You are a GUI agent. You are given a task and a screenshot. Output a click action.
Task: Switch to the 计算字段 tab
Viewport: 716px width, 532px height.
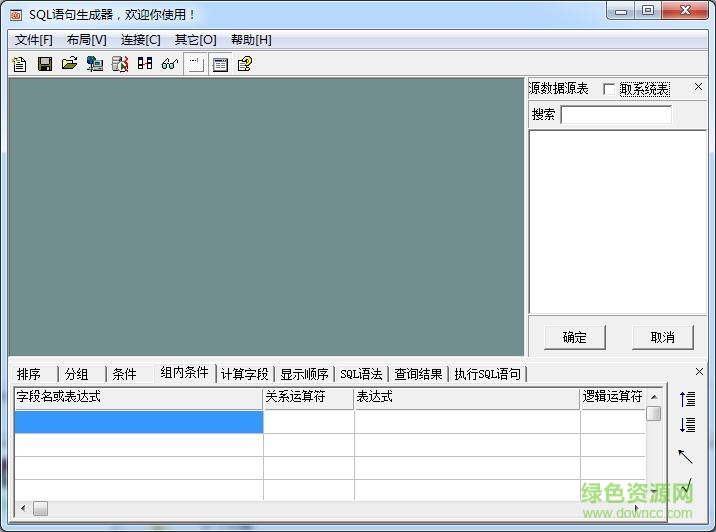[244, 374]
